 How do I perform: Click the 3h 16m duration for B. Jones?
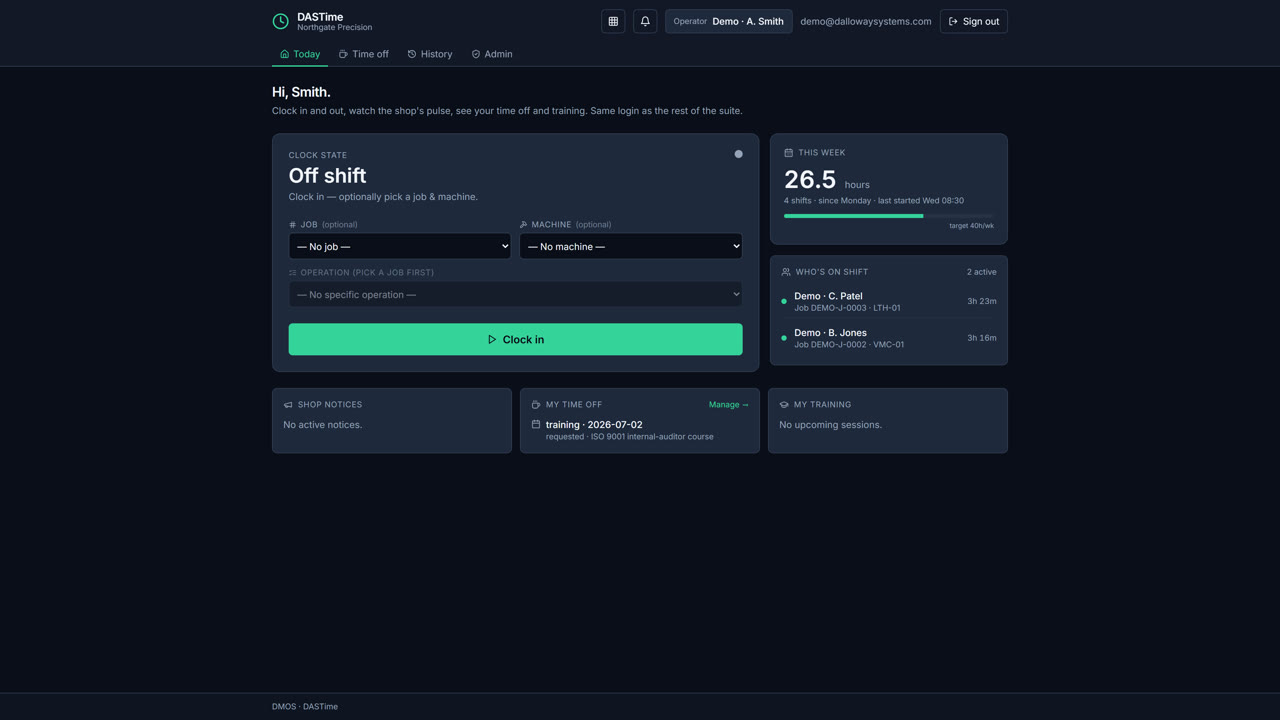pos(982,338)
